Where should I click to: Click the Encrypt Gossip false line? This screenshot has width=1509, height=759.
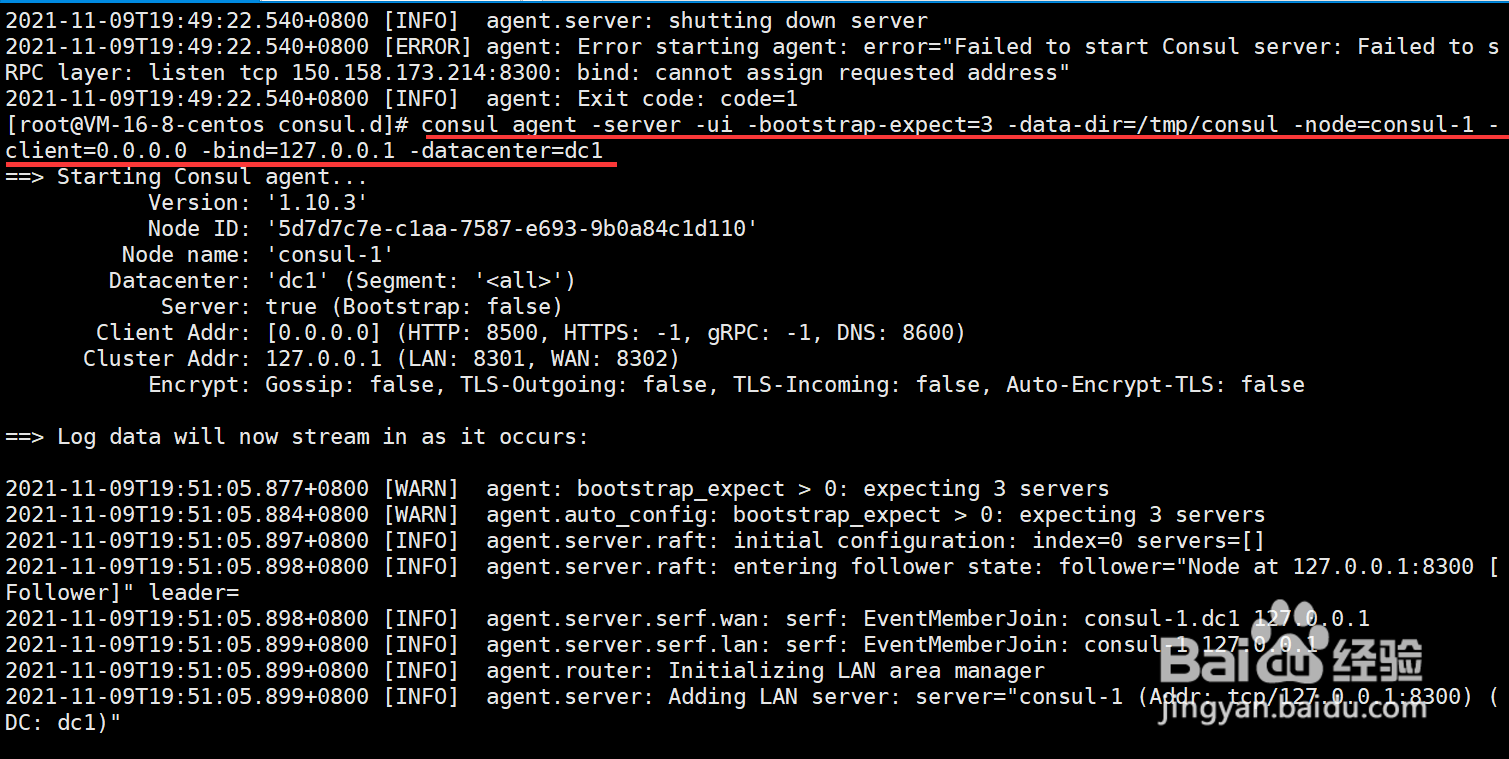click(726, 385)
